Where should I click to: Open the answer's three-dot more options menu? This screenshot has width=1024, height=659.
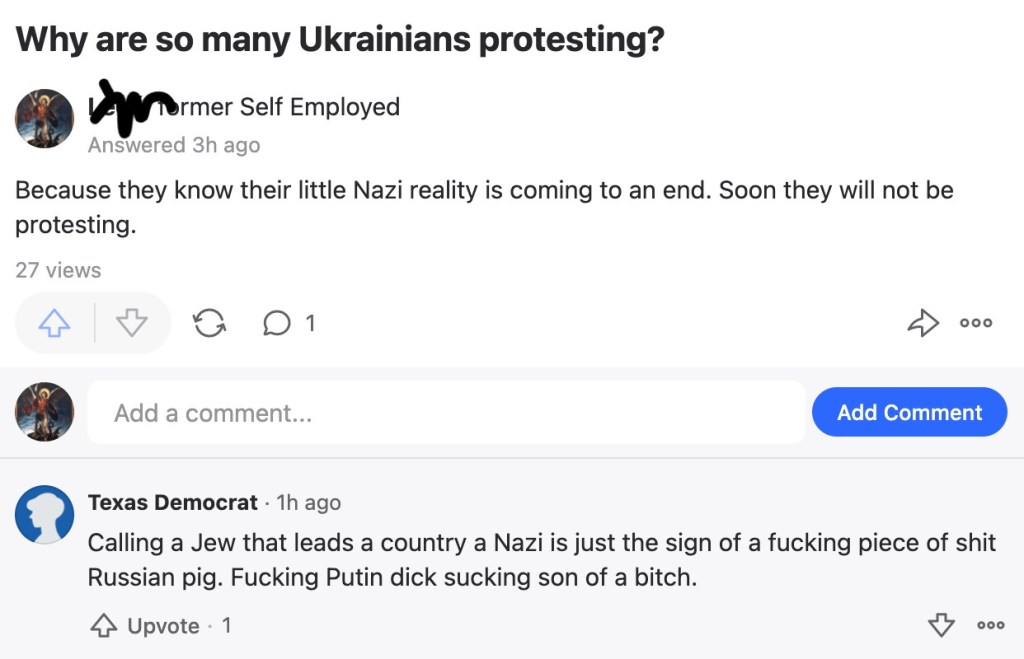click(975, 323)
